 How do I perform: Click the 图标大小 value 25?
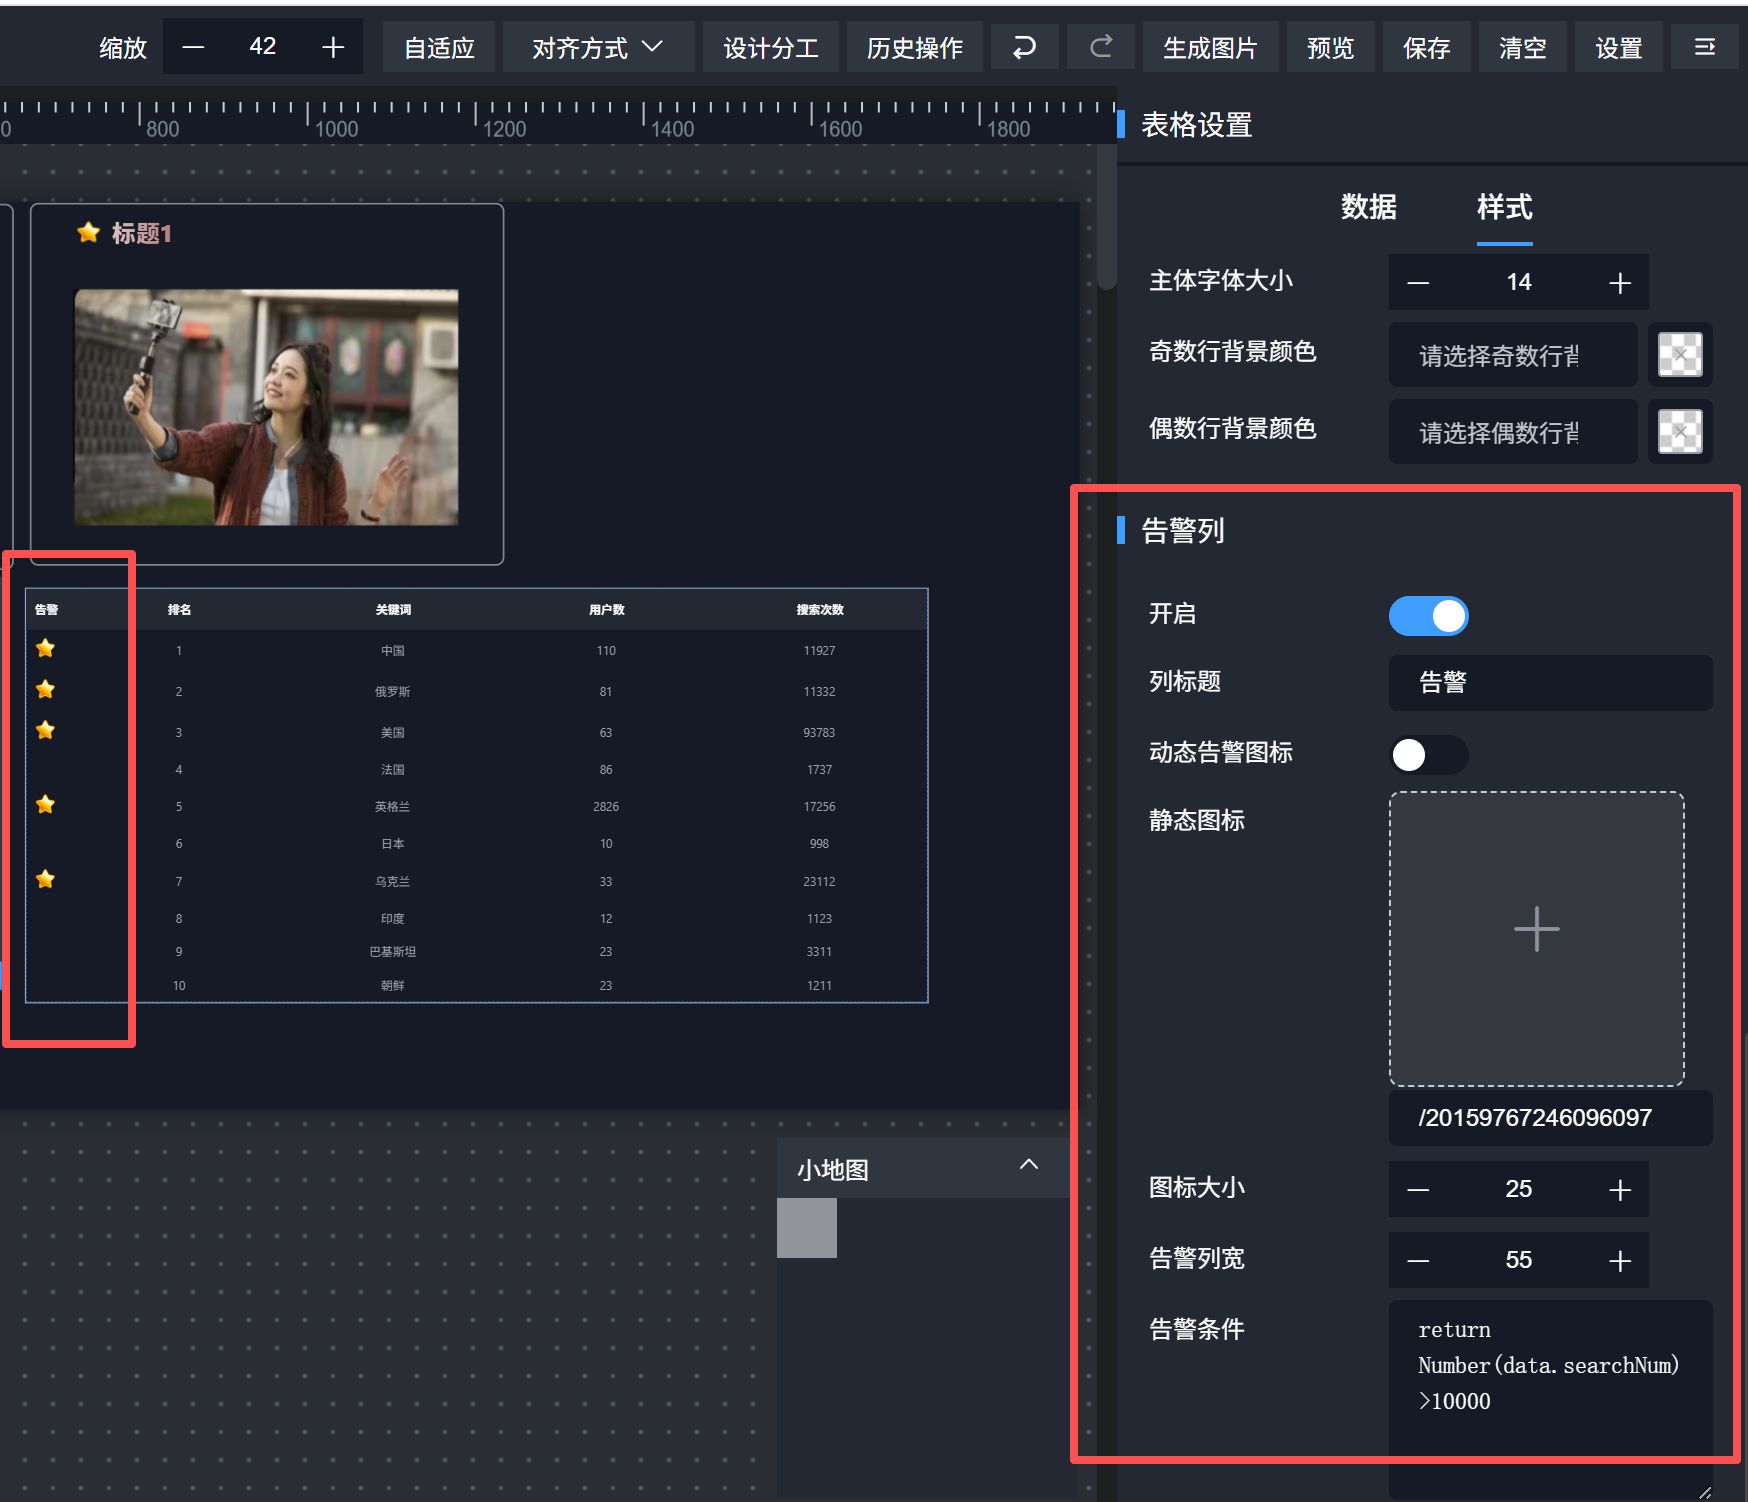pos(1519,1190)
